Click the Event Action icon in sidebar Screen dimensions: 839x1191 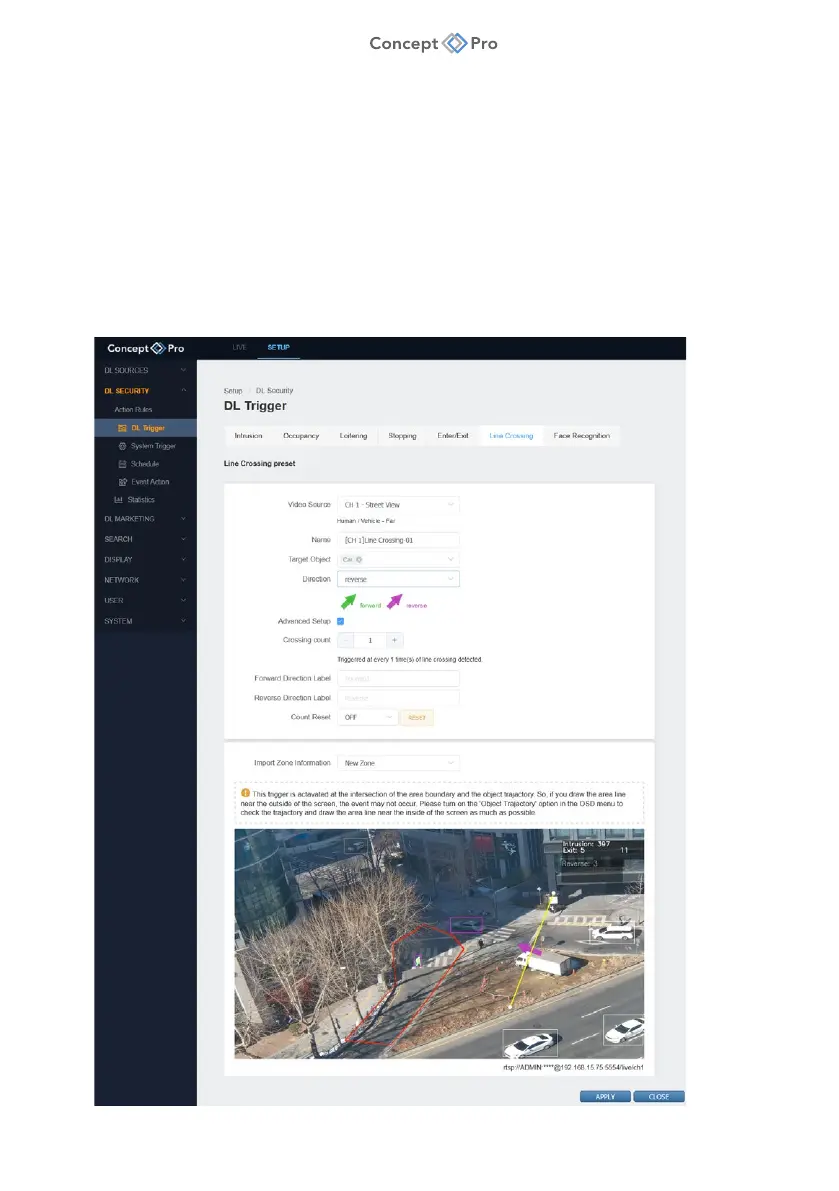pos(122,482)
